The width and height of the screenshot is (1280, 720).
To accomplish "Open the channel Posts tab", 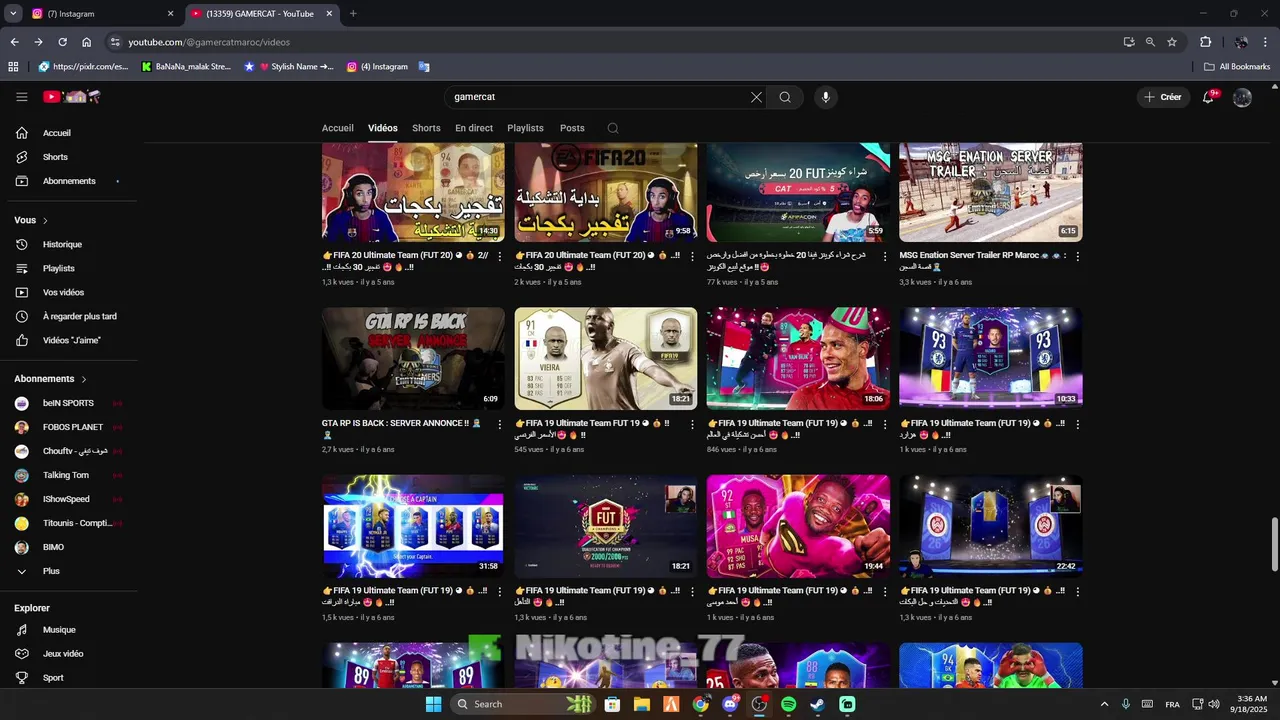I will pos(572,128).
